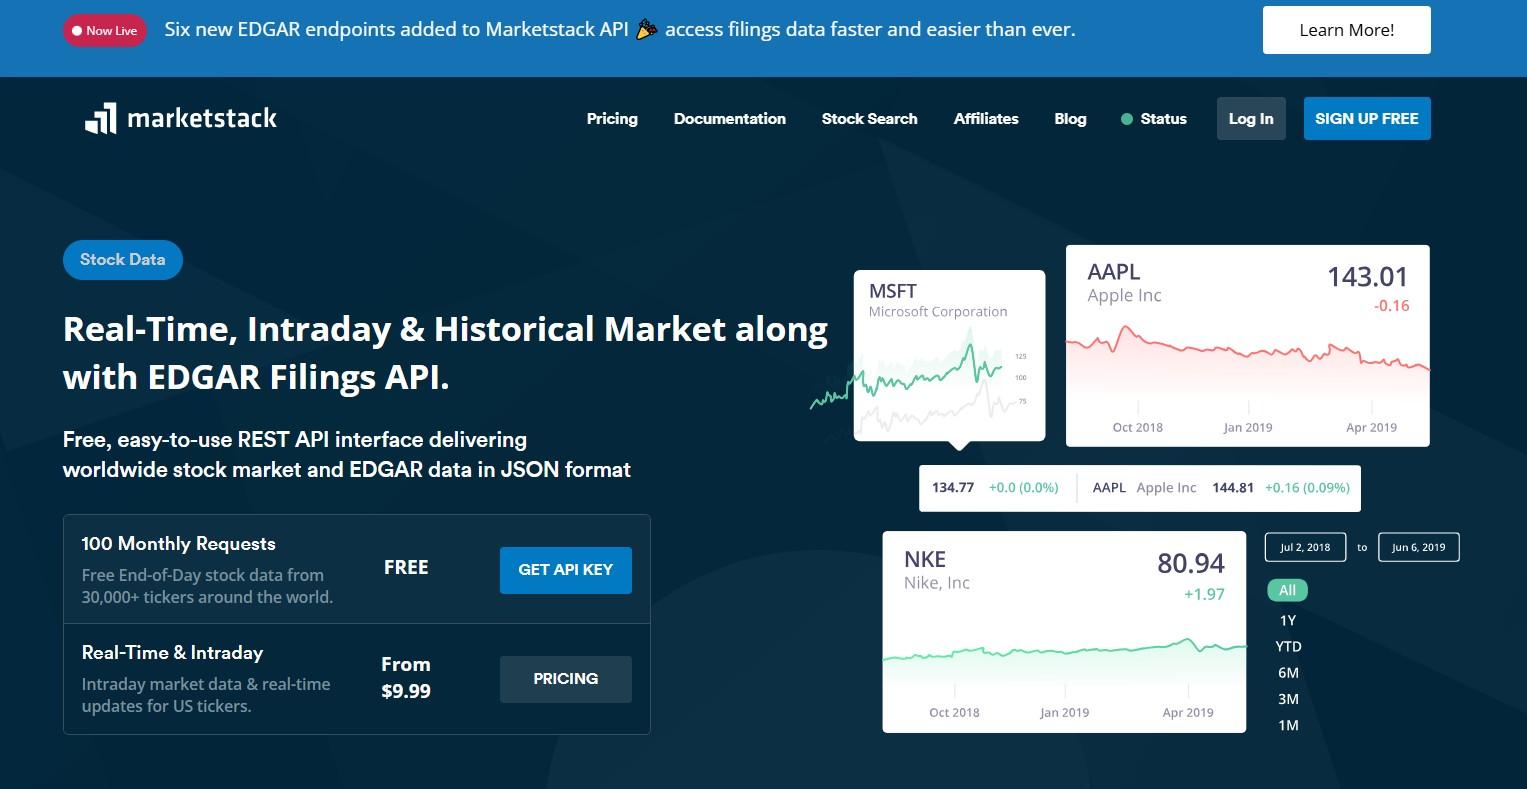Select the YTD time range
Image resolution: width=1527 pixels, height=789 pixels.
(1288, 646)
